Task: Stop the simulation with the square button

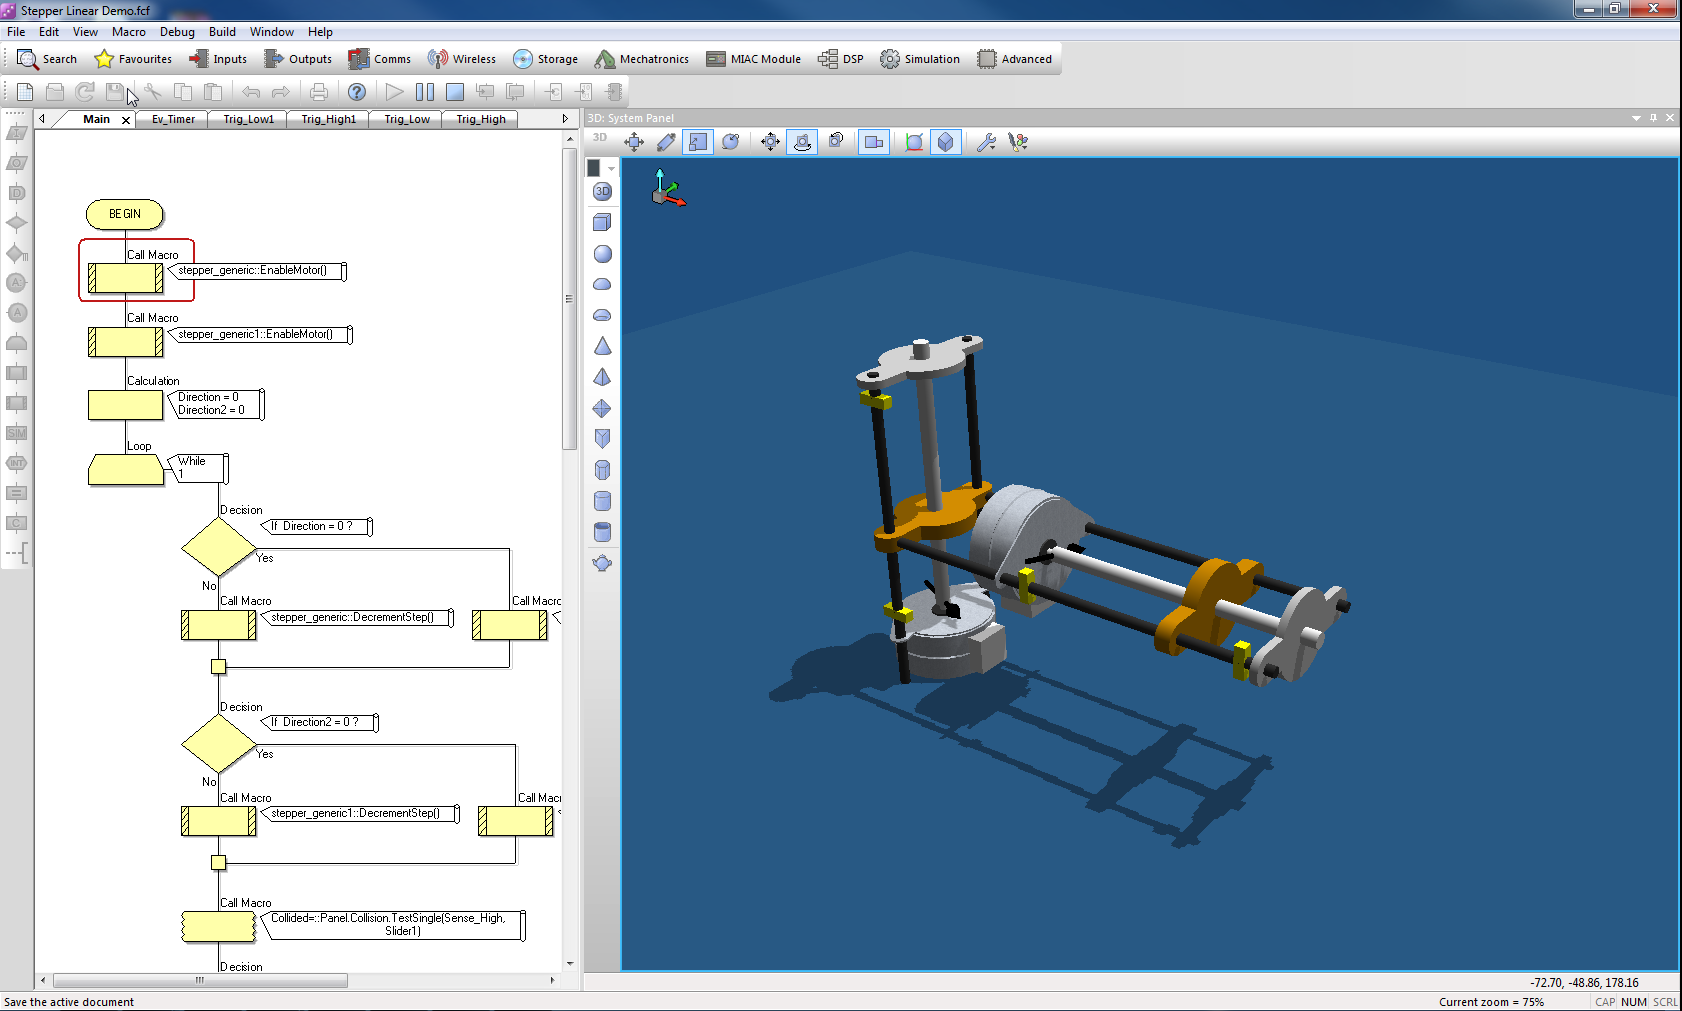Action: [x=455, y=92]
